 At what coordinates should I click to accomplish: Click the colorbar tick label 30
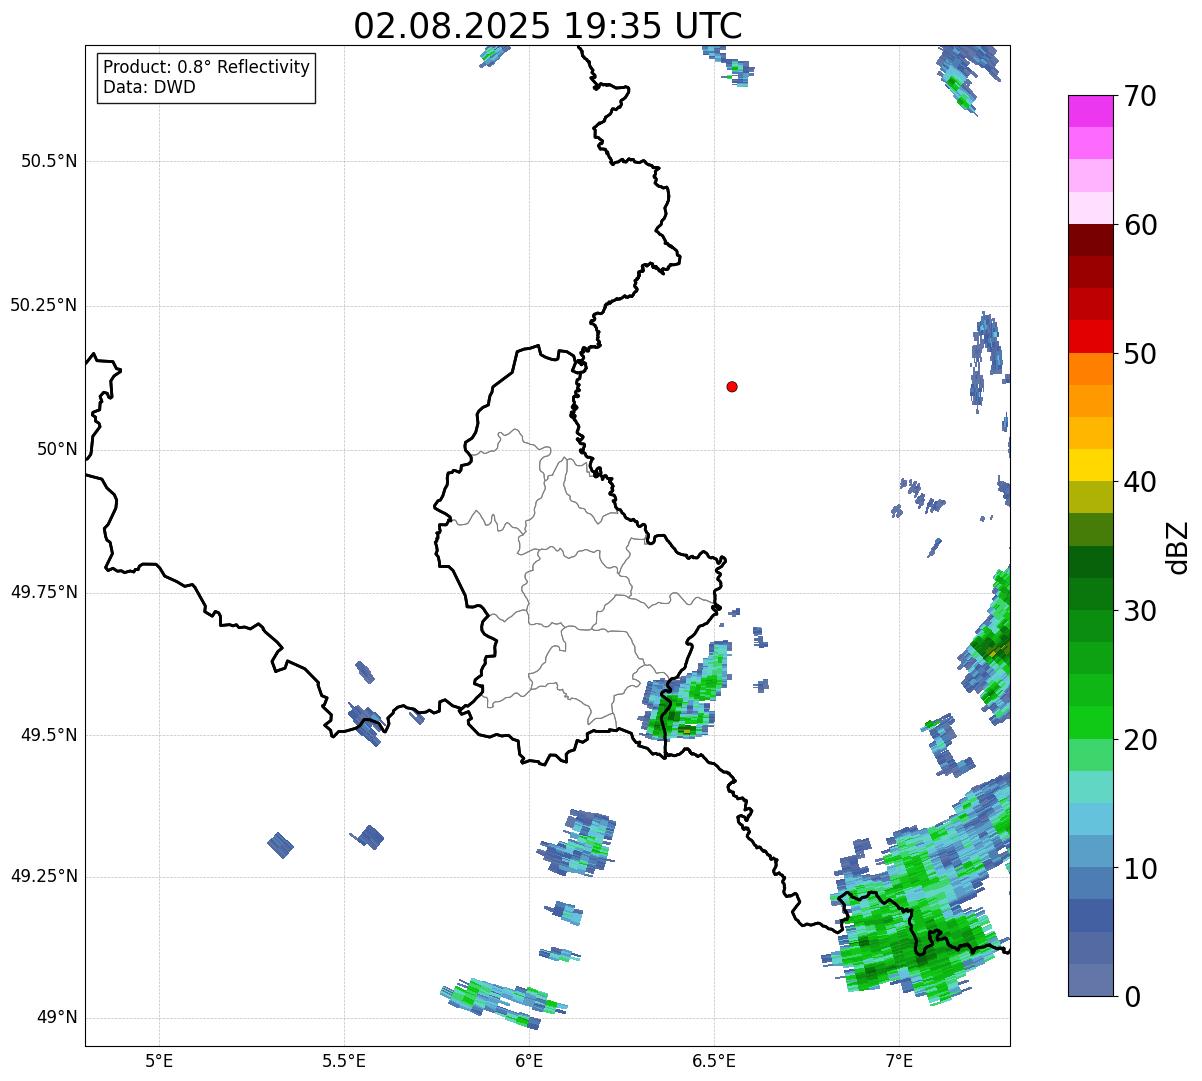[x=1141, y=611]
